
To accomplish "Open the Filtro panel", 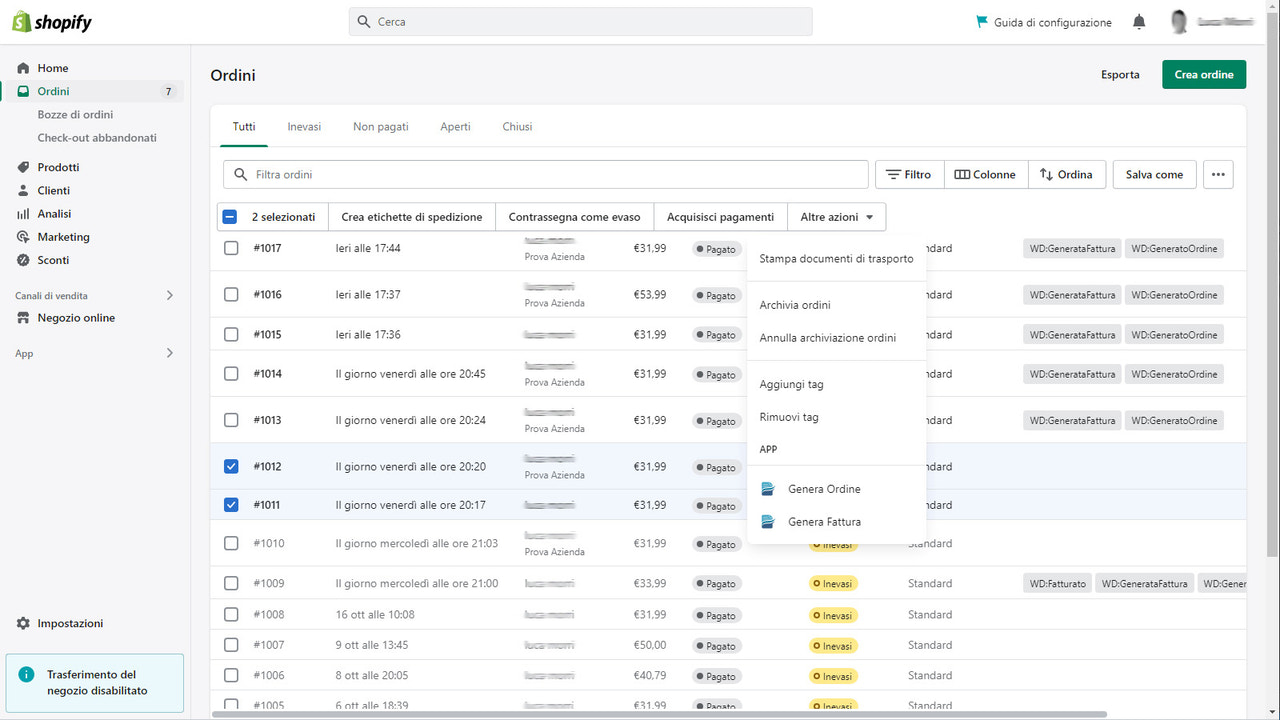I will point(909,174).
